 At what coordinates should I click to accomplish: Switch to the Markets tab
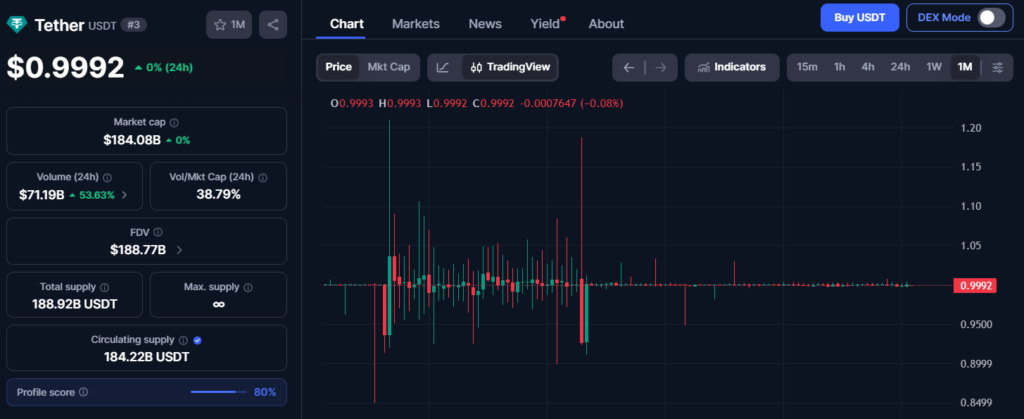(416, 23)
